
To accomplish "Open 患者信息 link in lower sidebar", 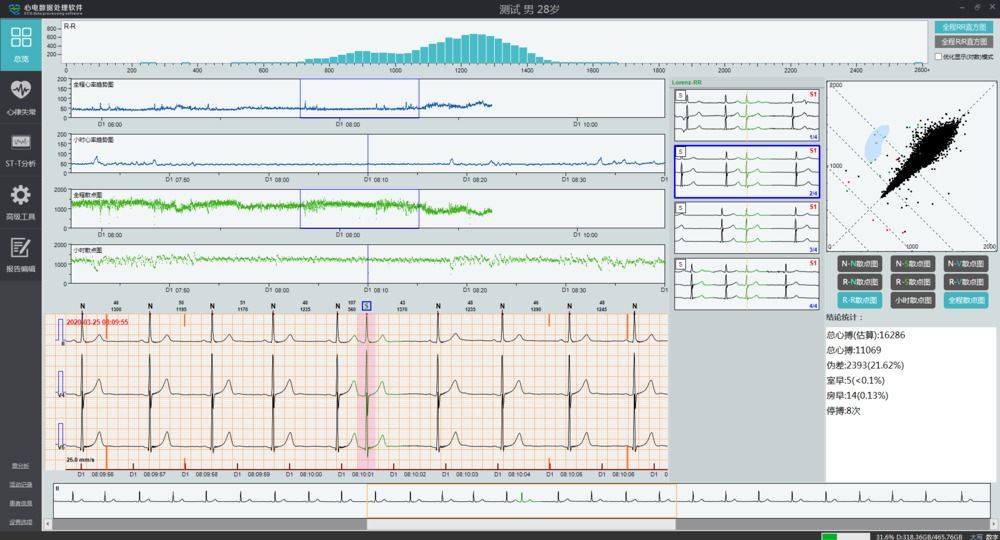I will click(20, 503).
